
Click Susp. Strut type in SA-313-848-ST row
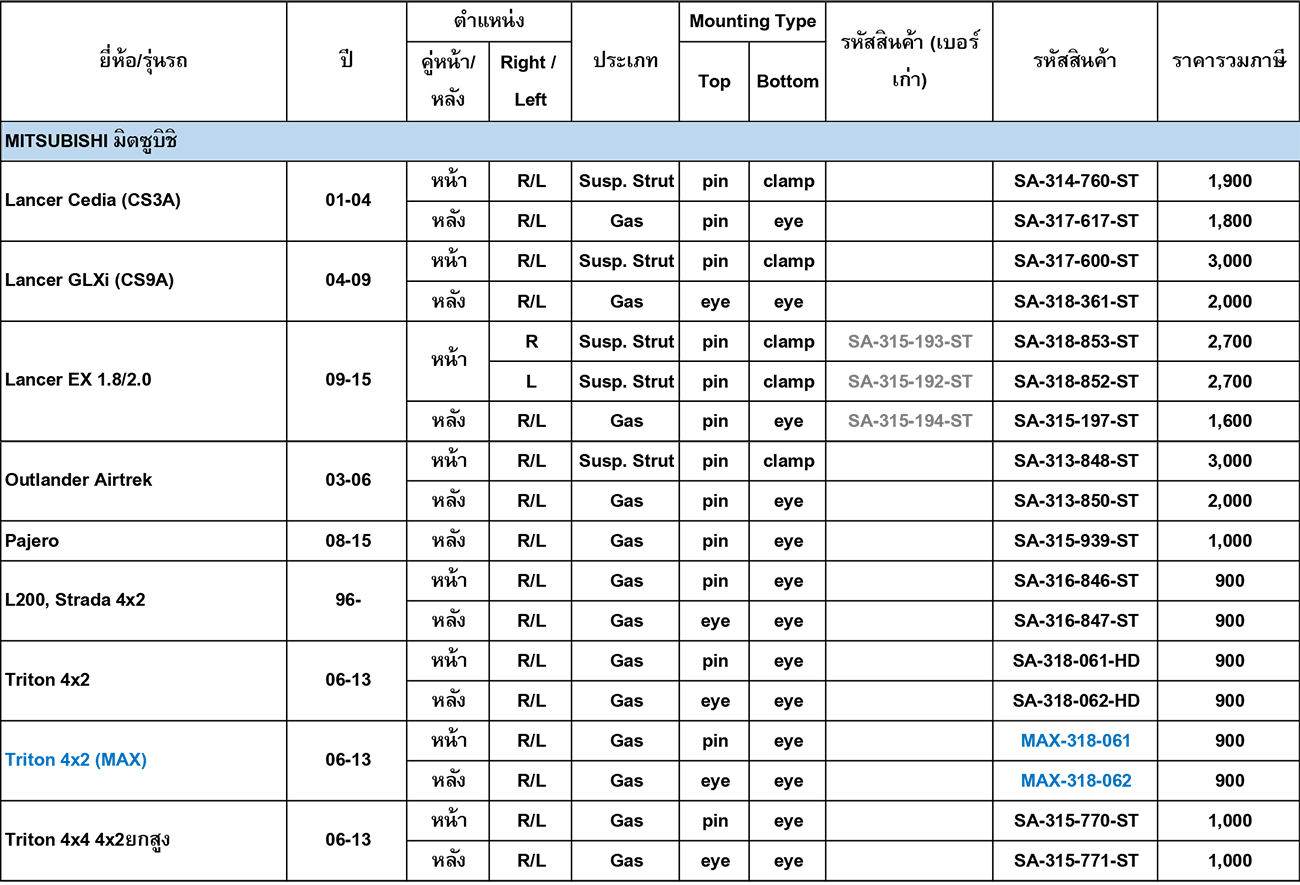tap(625, 461)
